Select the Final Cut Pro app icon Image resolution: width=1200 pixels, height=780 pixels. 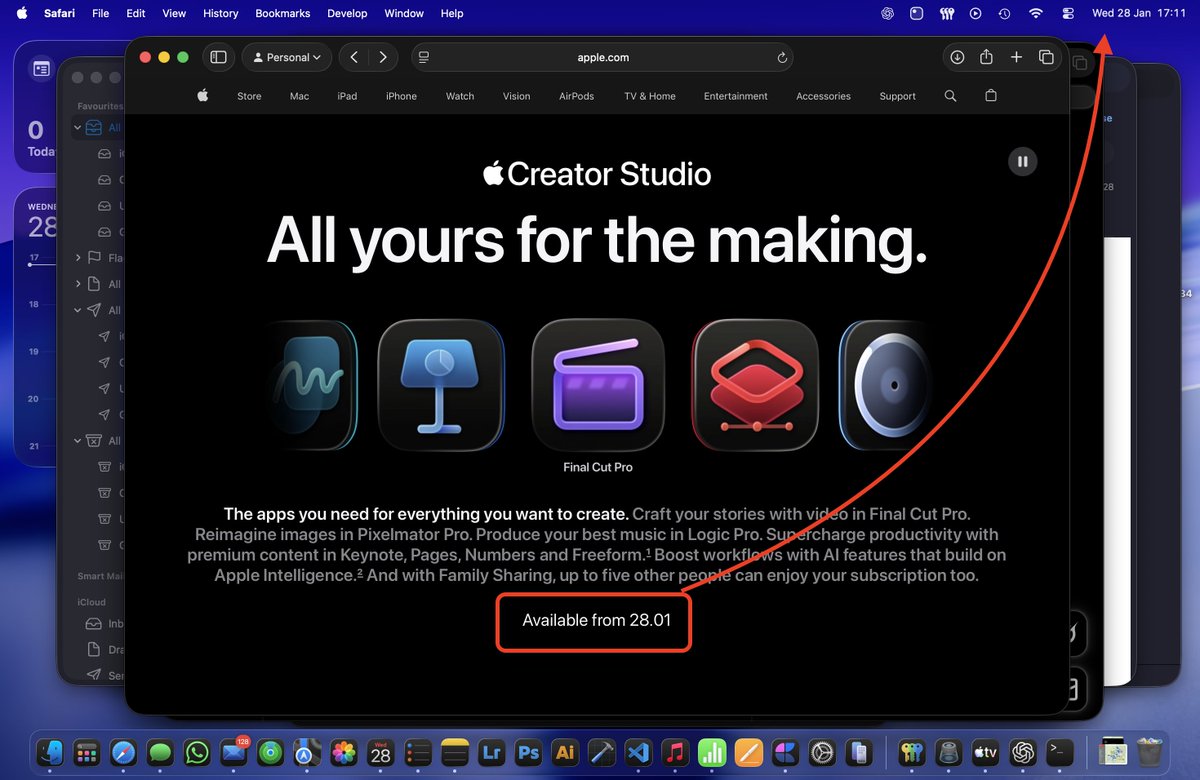point(598,384)
